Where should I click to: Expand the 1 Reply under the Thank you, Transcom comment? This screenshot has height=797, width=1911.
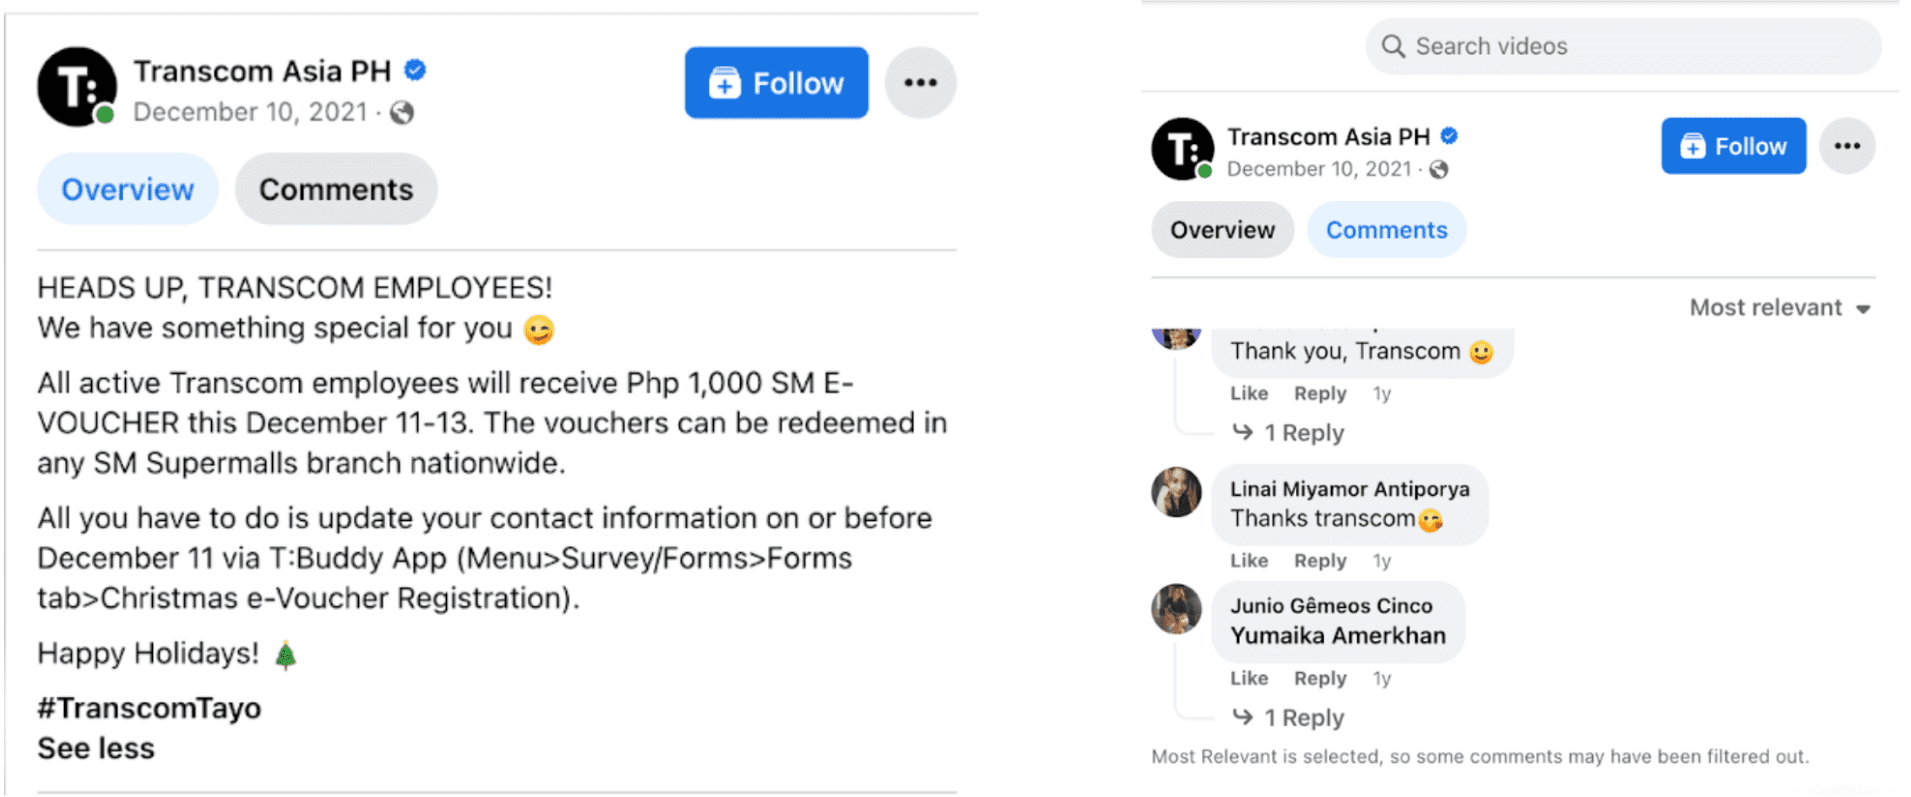click(x=1289, y=433)
